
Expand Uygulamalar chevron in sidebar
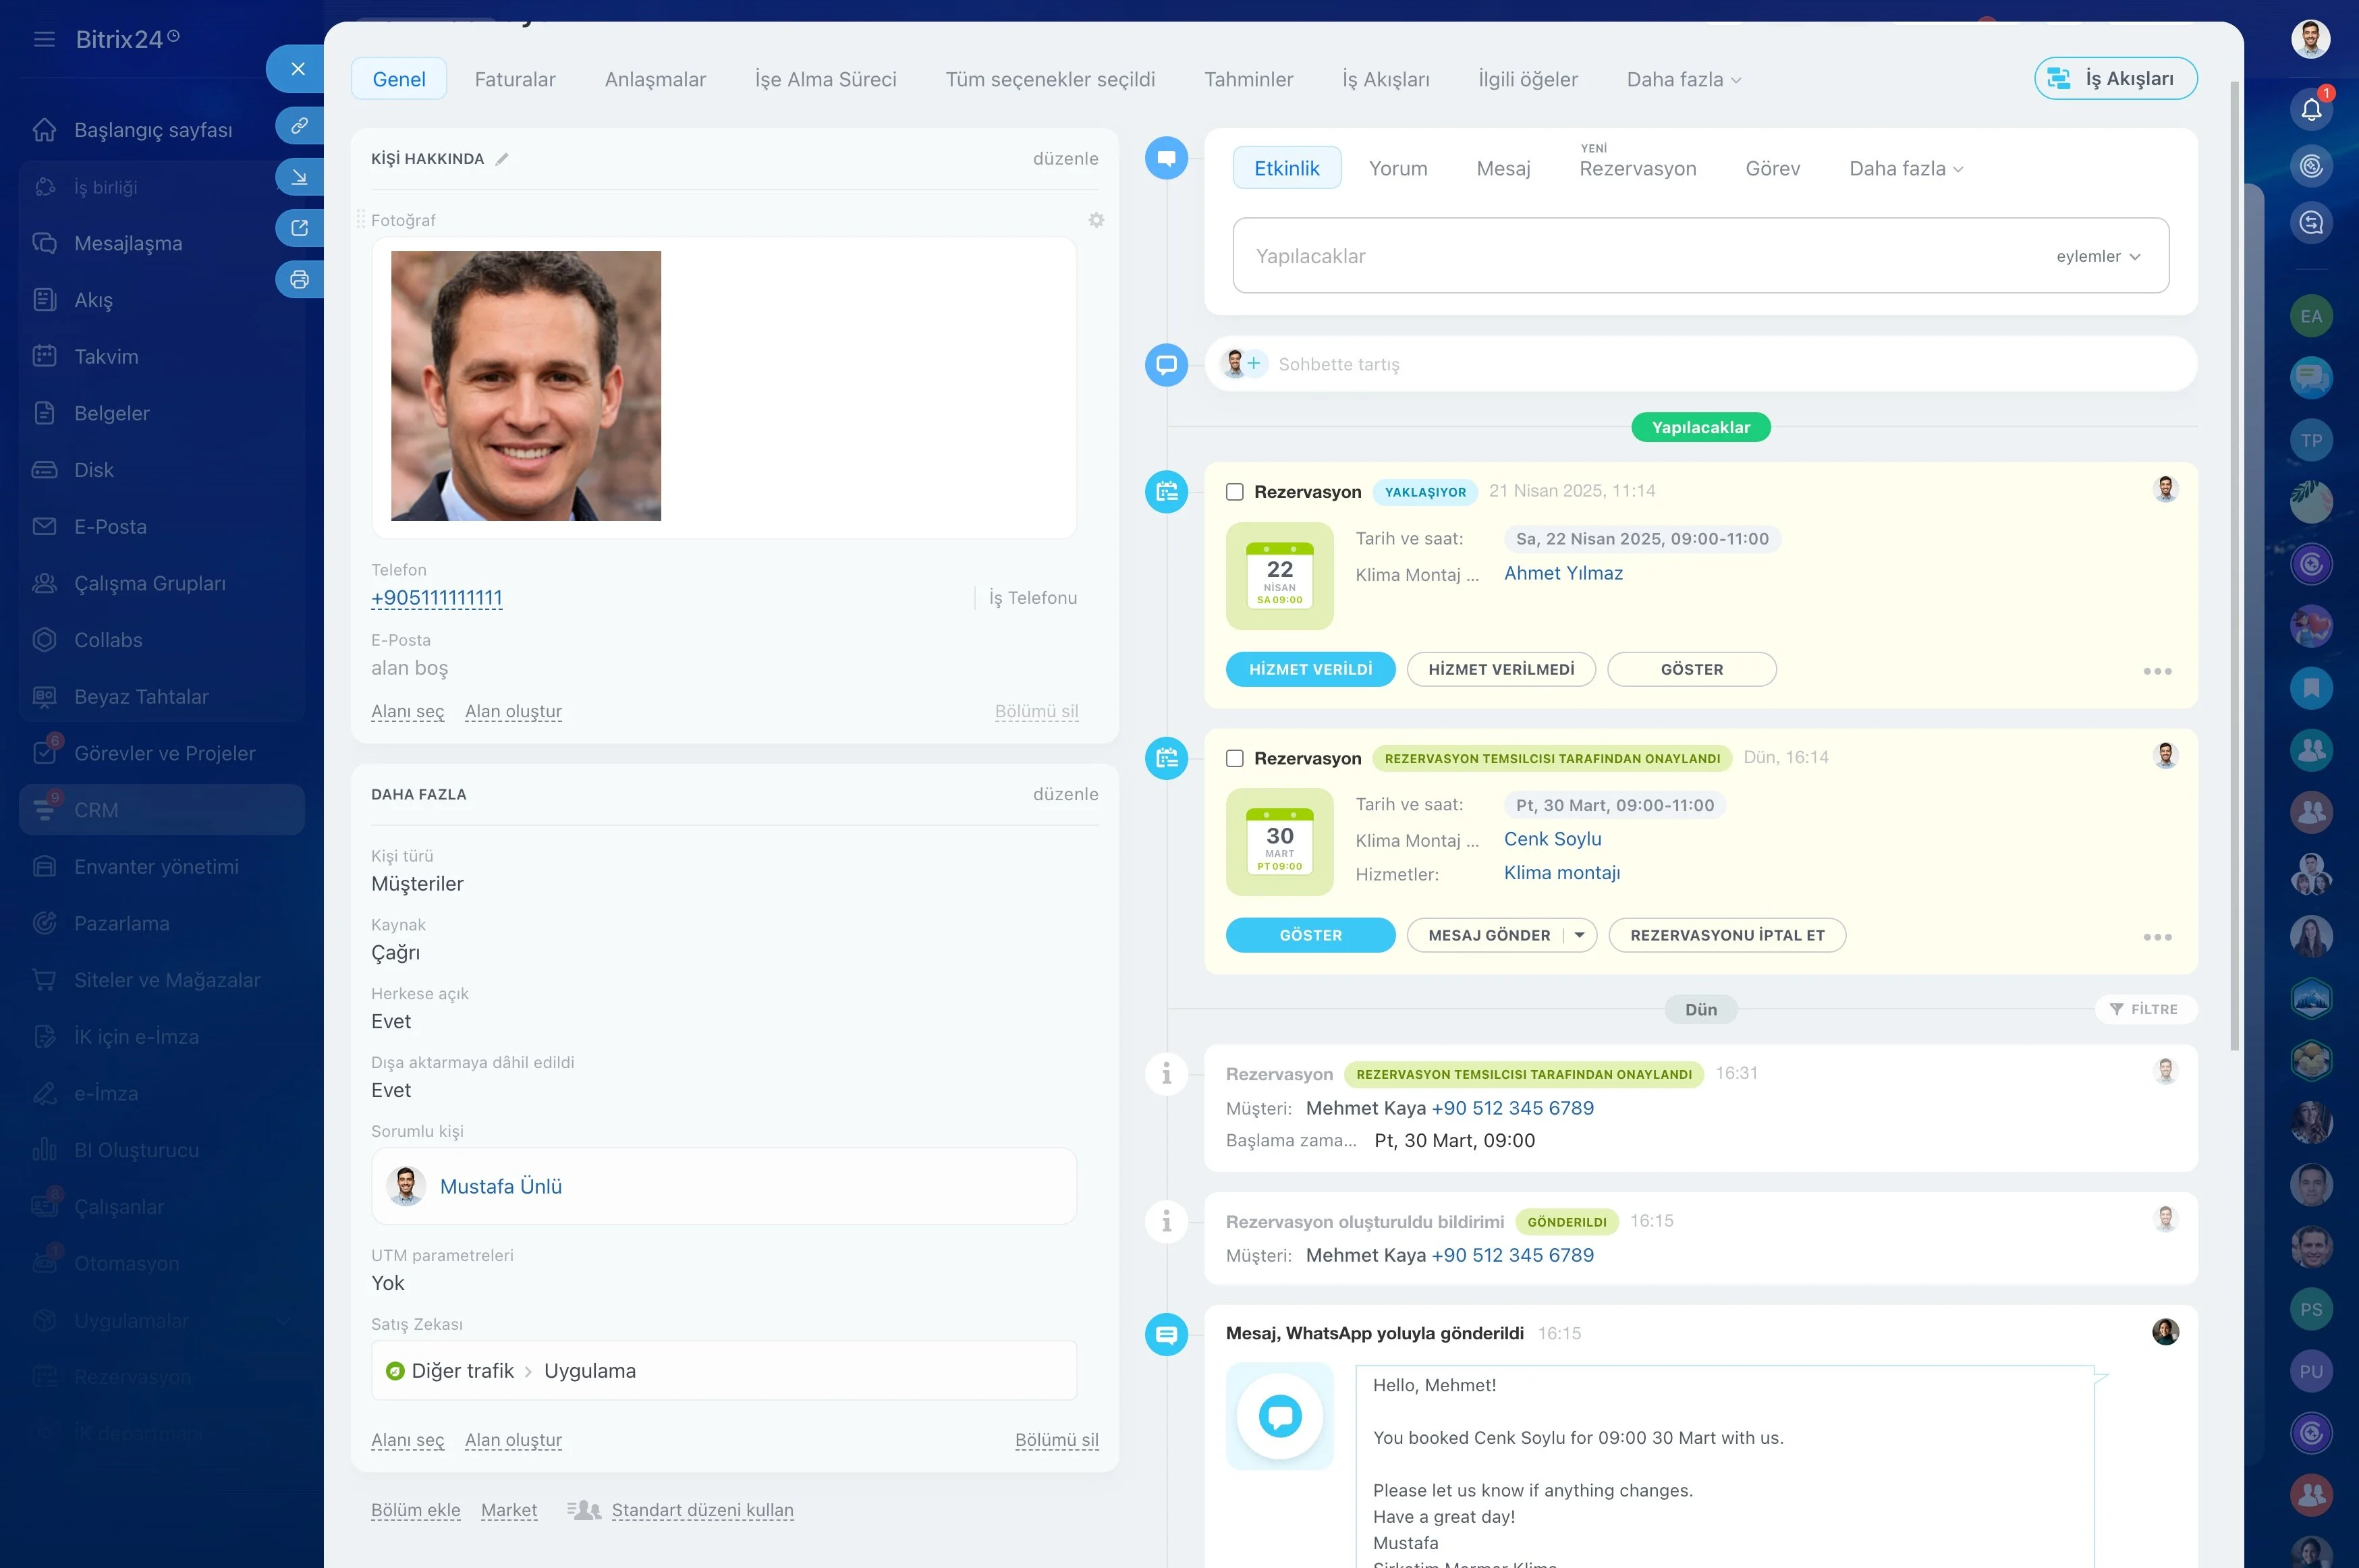point(282,1321)
